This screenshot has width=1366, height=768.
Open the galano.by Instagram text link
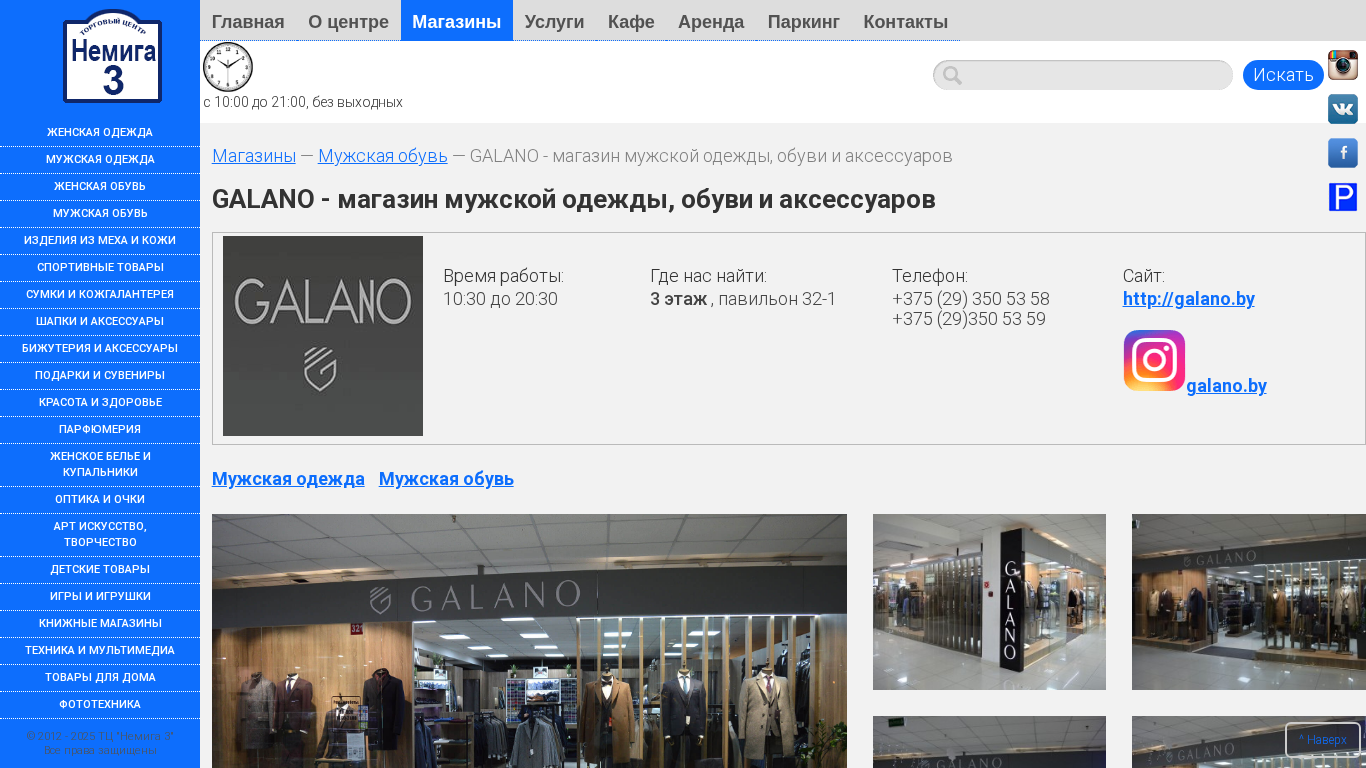[1227, 386]
